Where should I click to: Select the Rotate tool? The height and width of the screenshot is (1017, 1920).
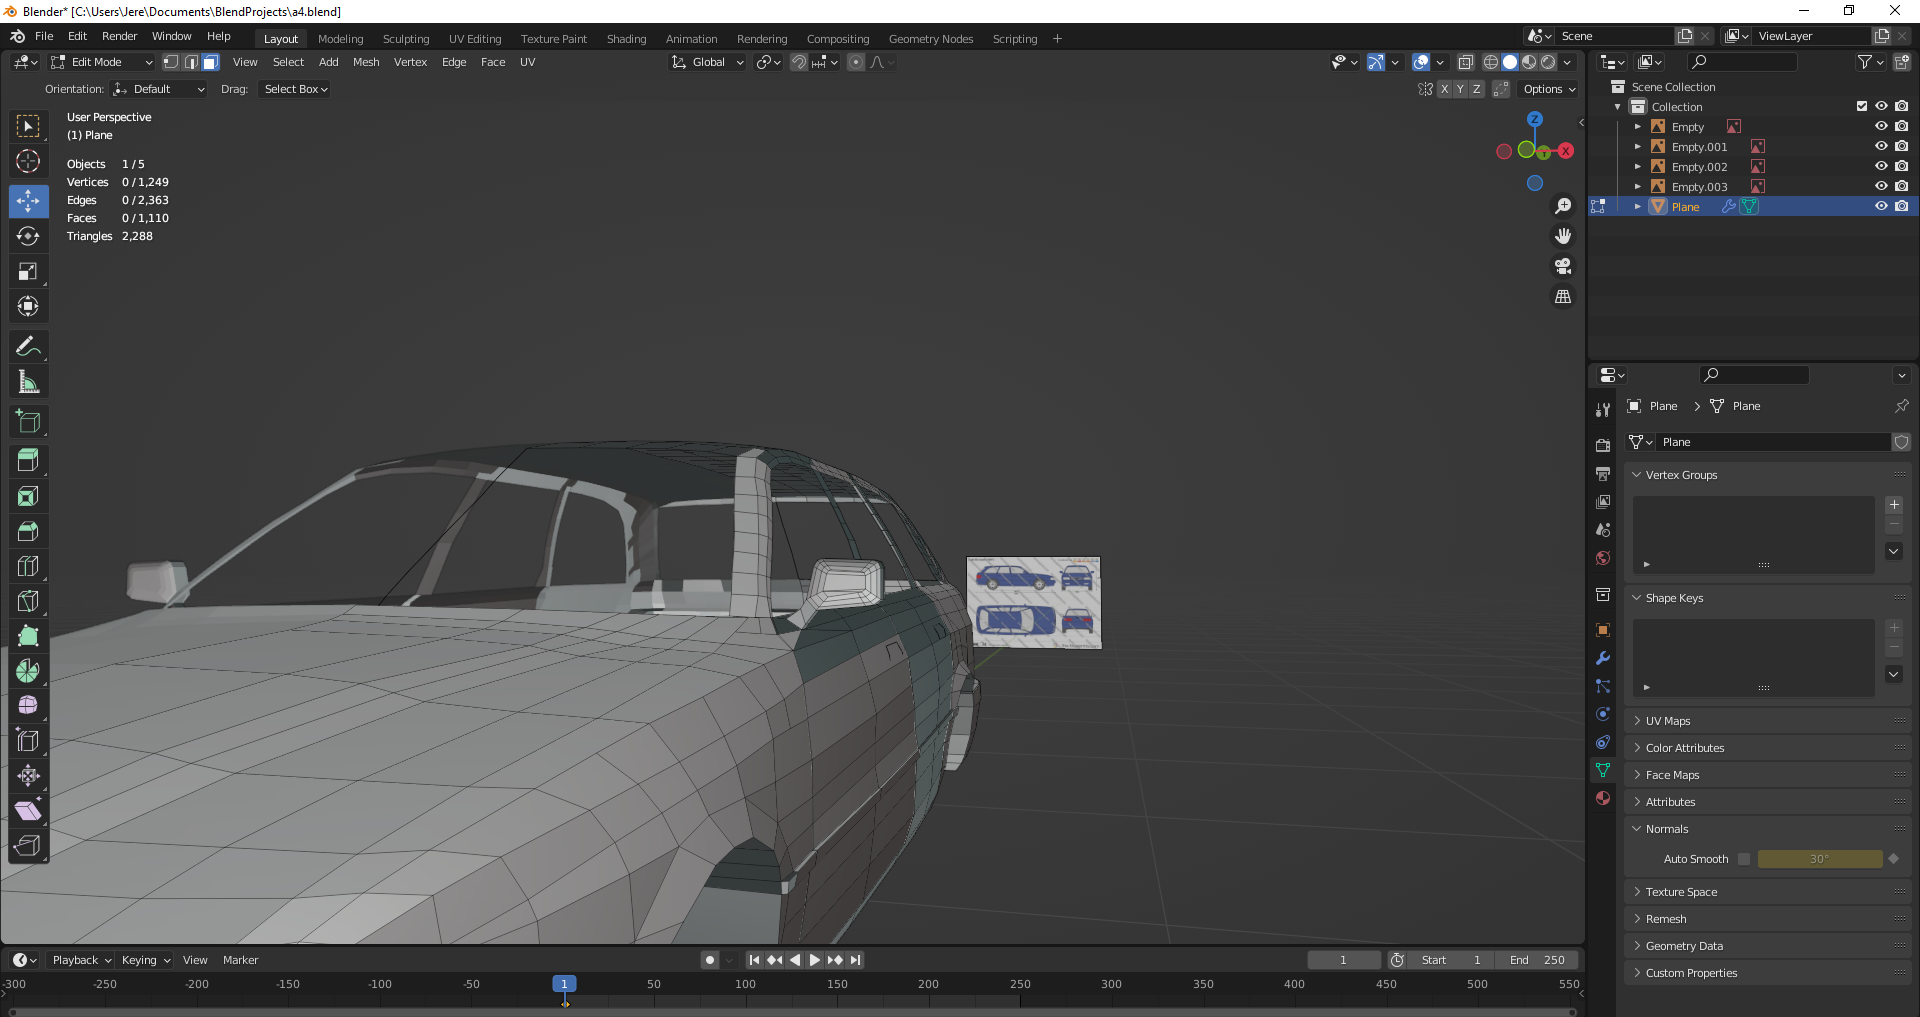click(28, 236)
